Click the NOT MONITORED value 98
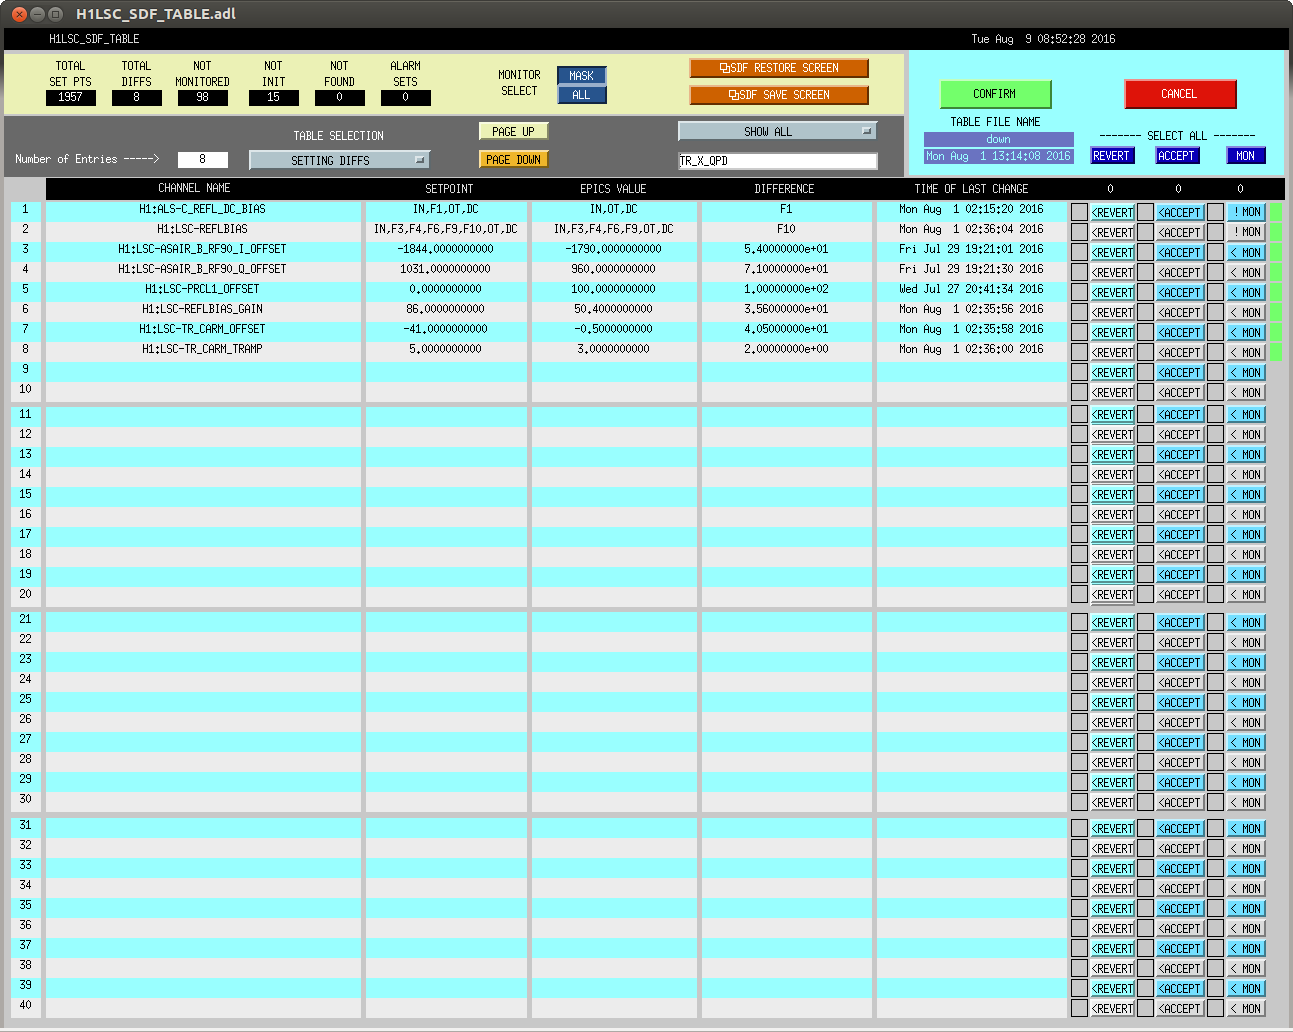The width and height of the screenshot is (1293, 1032). click(202, 98)
